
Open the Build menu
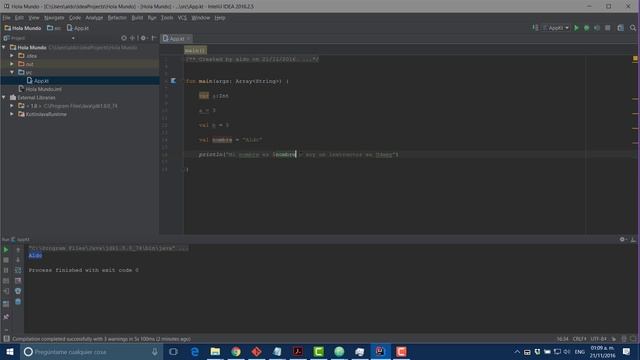(x=137, y=18)
